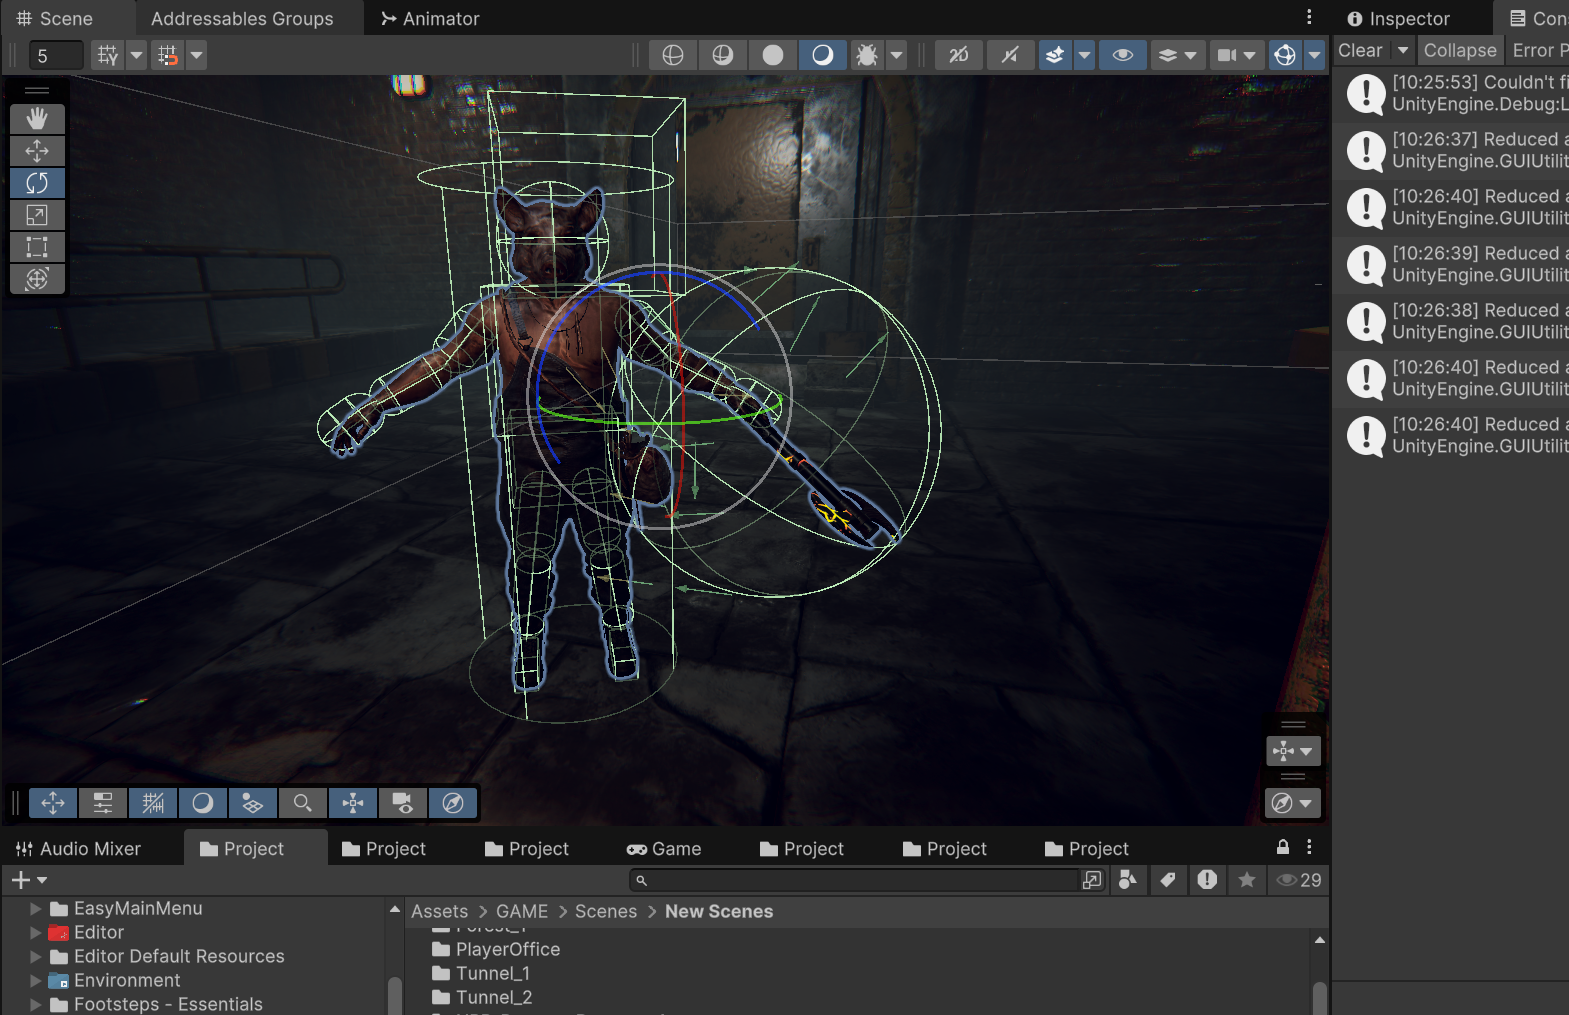This screenshot has width=1569, height=1015.
Task: Switch to wireframe draw mode sphere
Action: (x=673, y=55)
